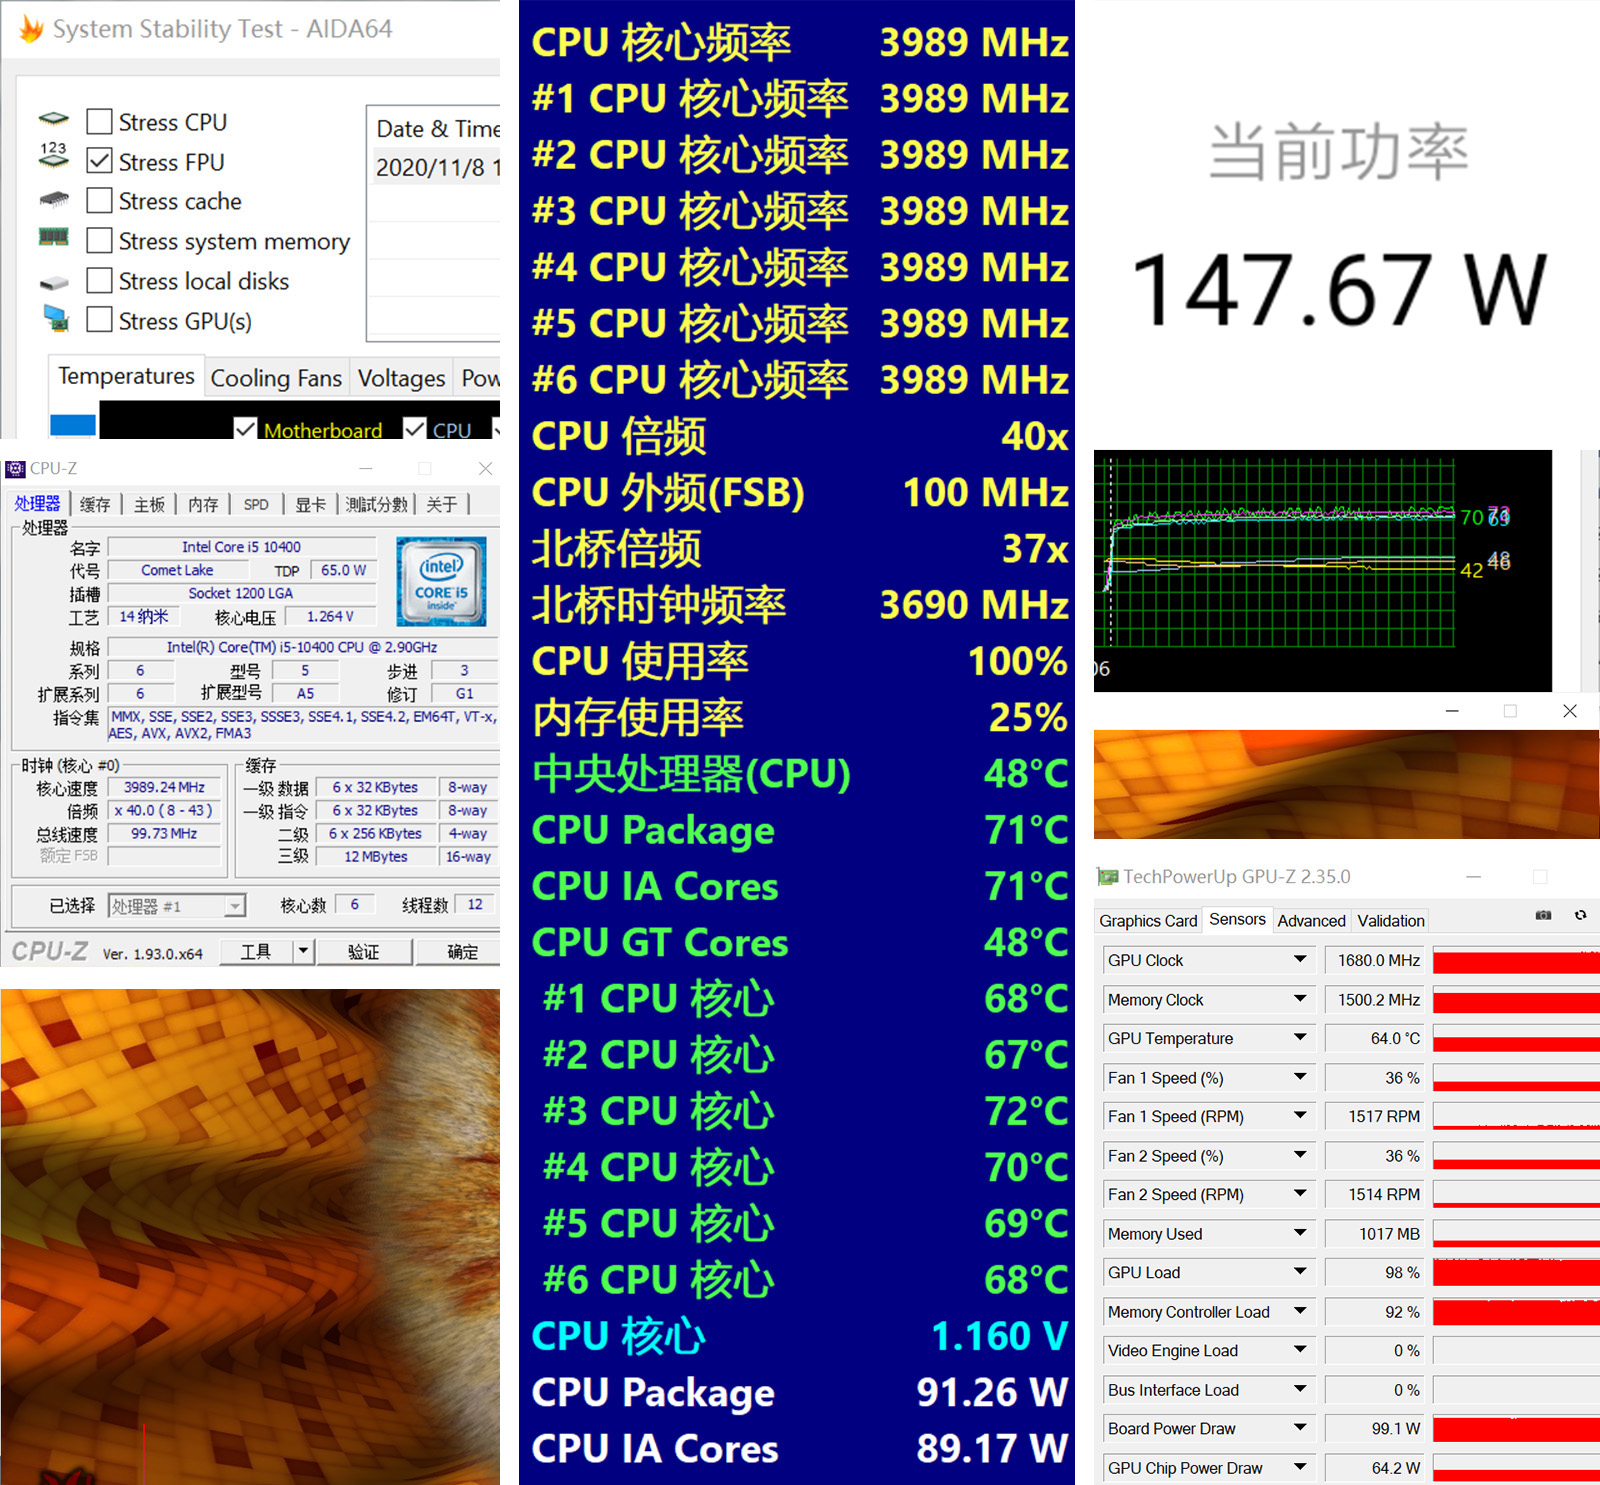Open the GPU Temperature sensor dropdown
The height and width of the screenshot is (1485, 1600).
(x=1300, y=1038)
